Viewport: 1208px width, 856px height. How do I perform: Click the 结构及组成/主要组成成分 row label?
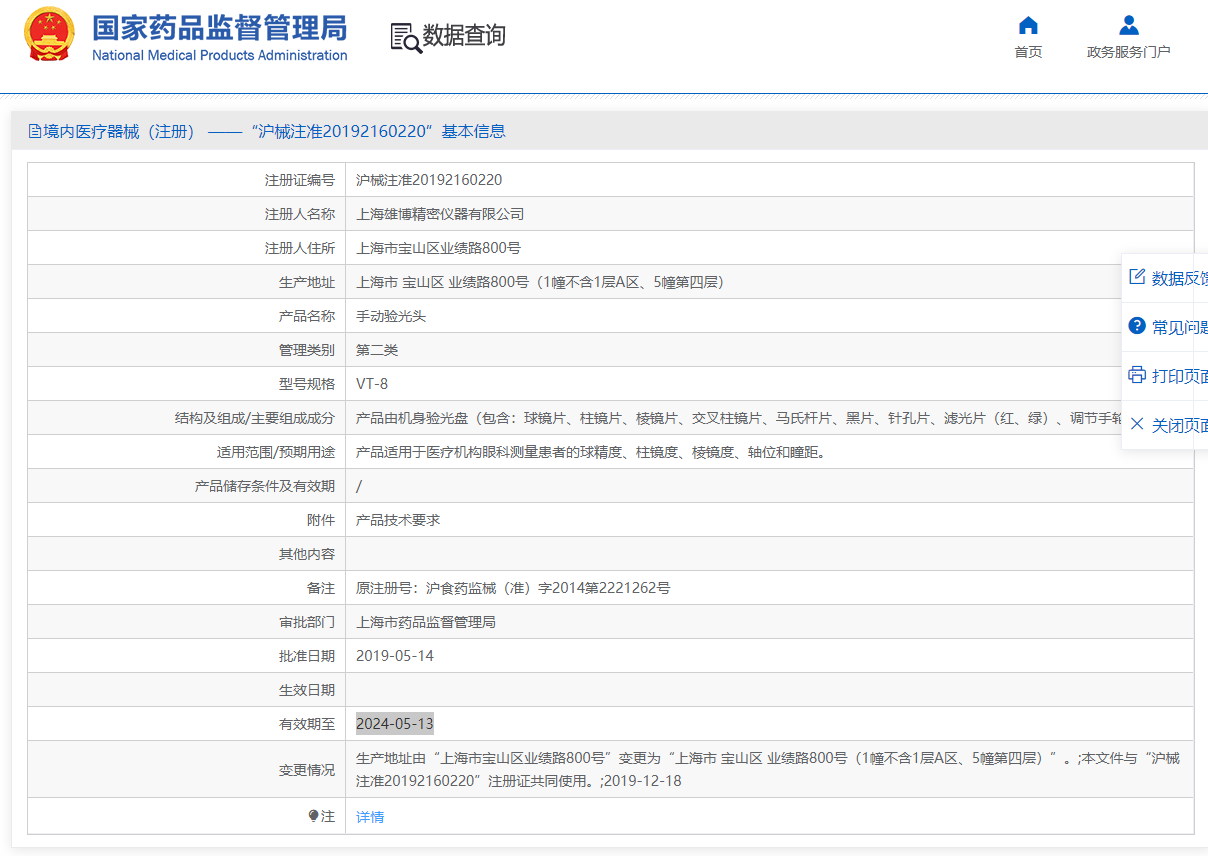(x=255, y=418)
